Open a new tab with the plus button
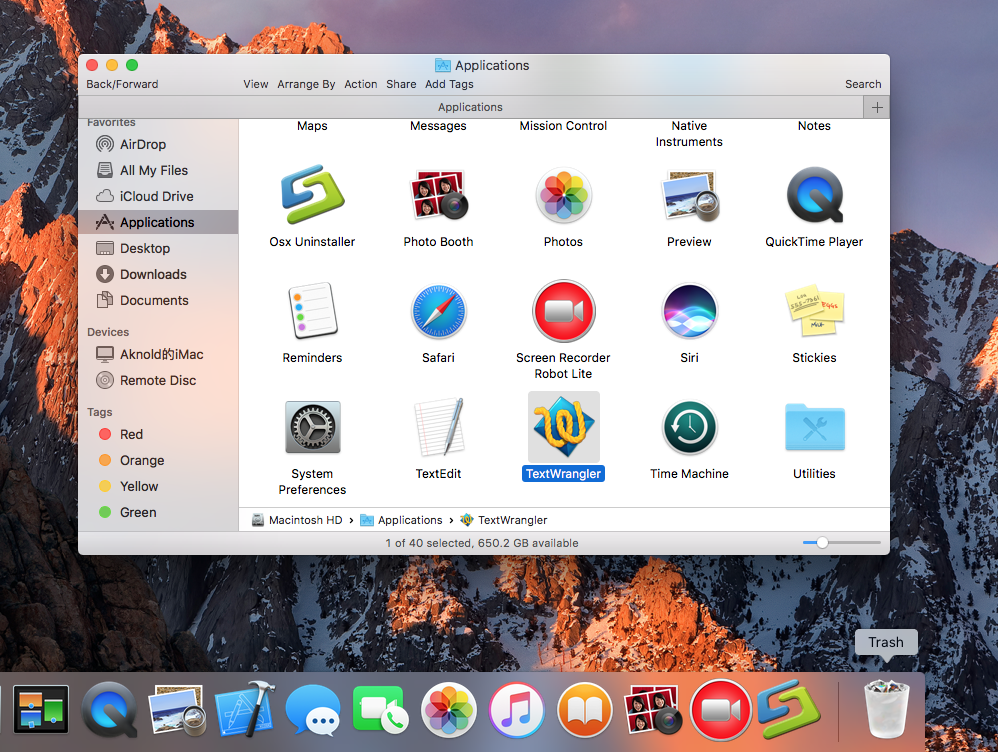Viewport: 998px width, 752px height. [x=877, y=107]
